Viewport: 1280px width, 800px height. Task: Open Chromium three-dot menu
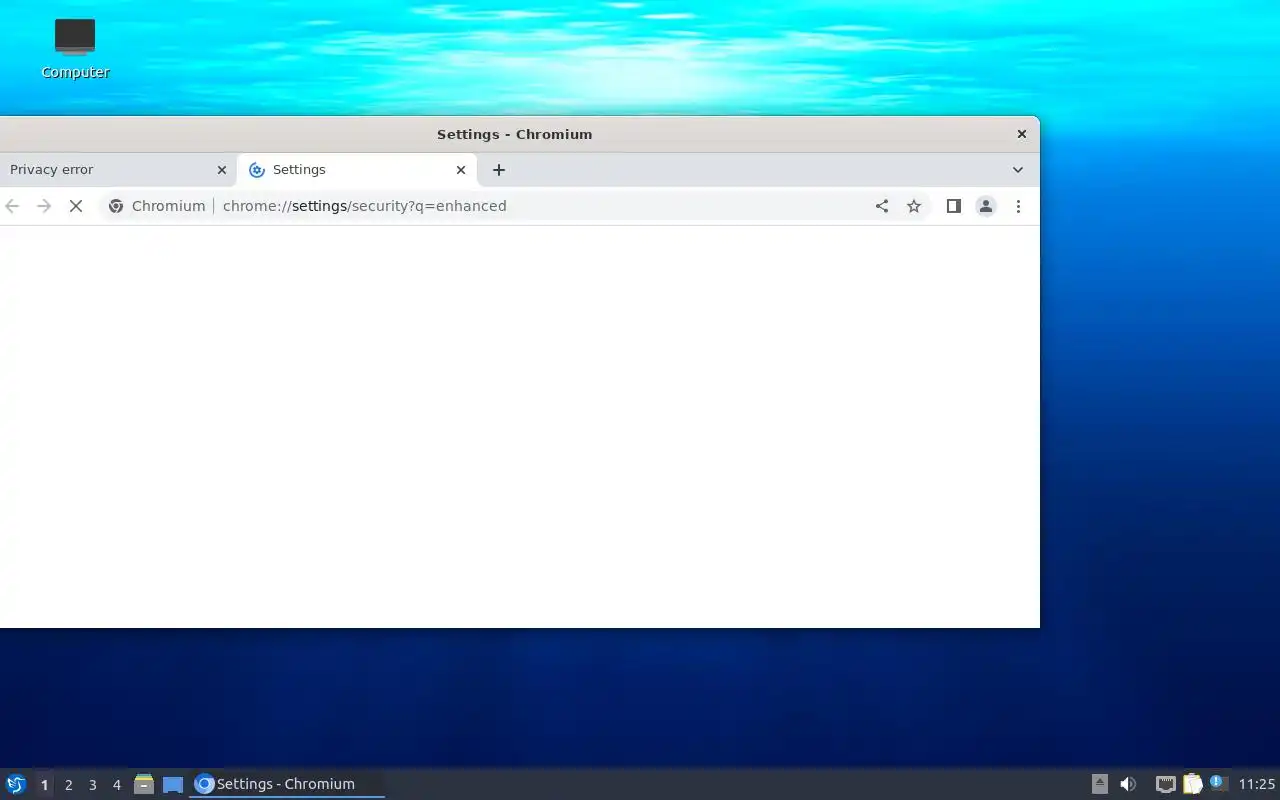pyautogui.click(x=1018, y=206)
